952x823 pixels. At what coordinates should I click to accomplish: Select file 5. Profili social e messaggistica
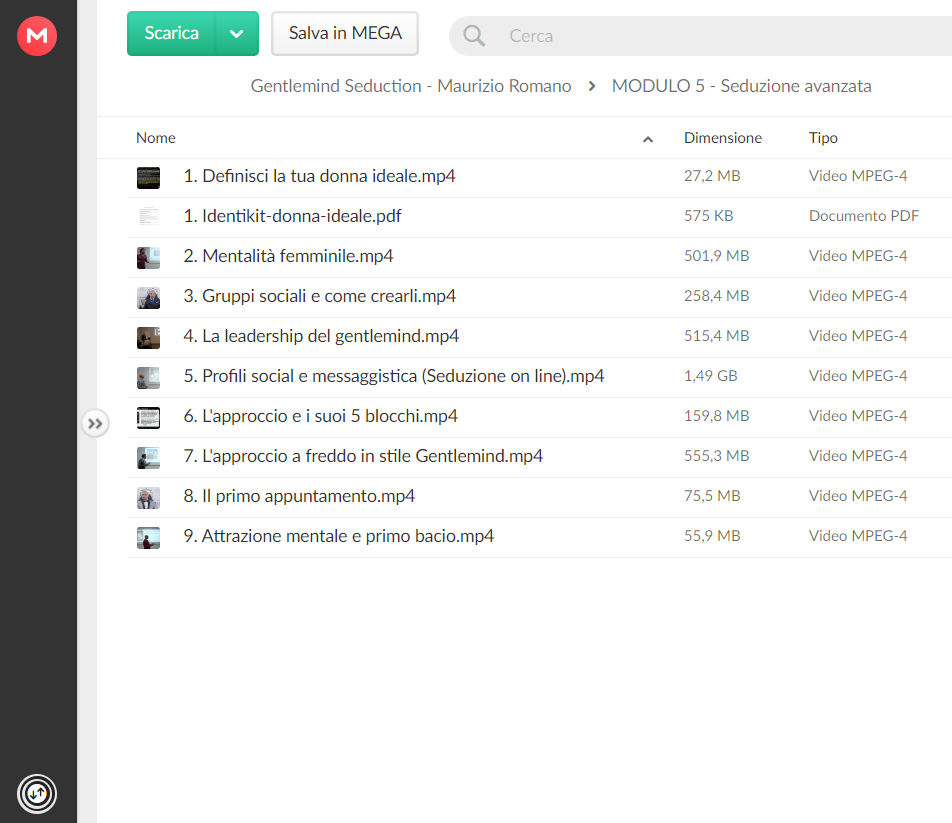[394, 376]
